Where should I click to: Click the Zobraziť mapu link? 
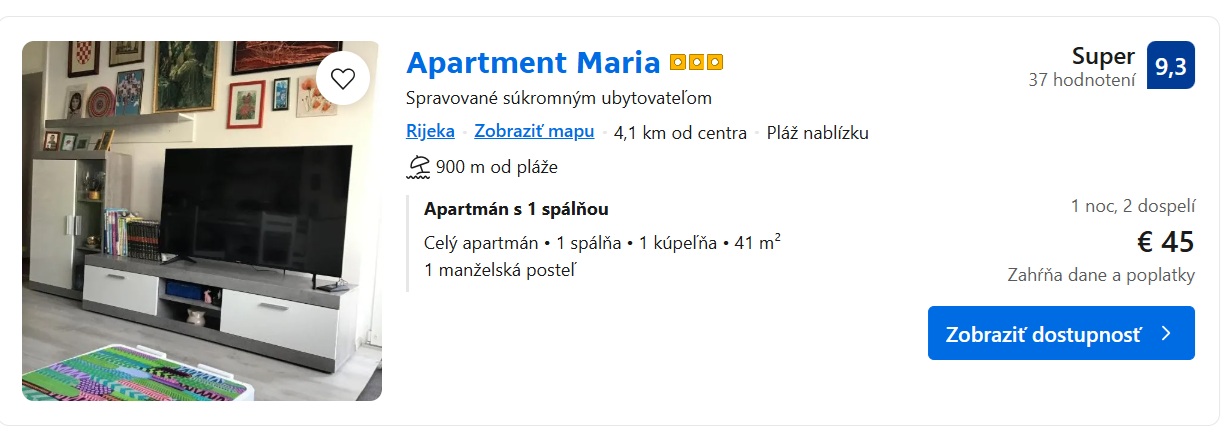(x=534, y=132)
